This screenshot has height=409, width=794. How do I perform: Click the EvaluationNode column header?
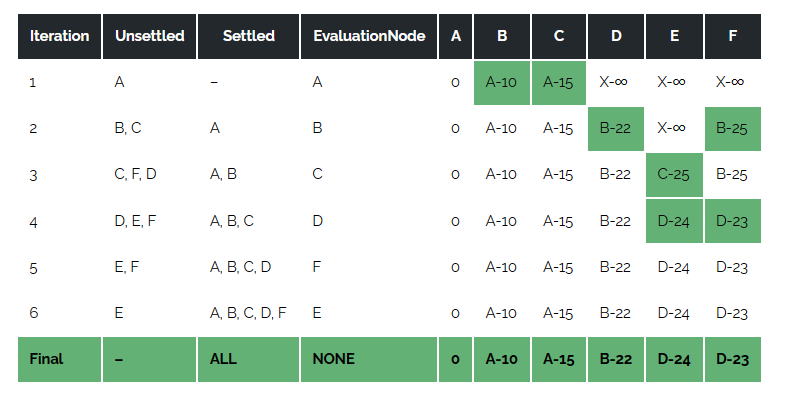point(369,36)
